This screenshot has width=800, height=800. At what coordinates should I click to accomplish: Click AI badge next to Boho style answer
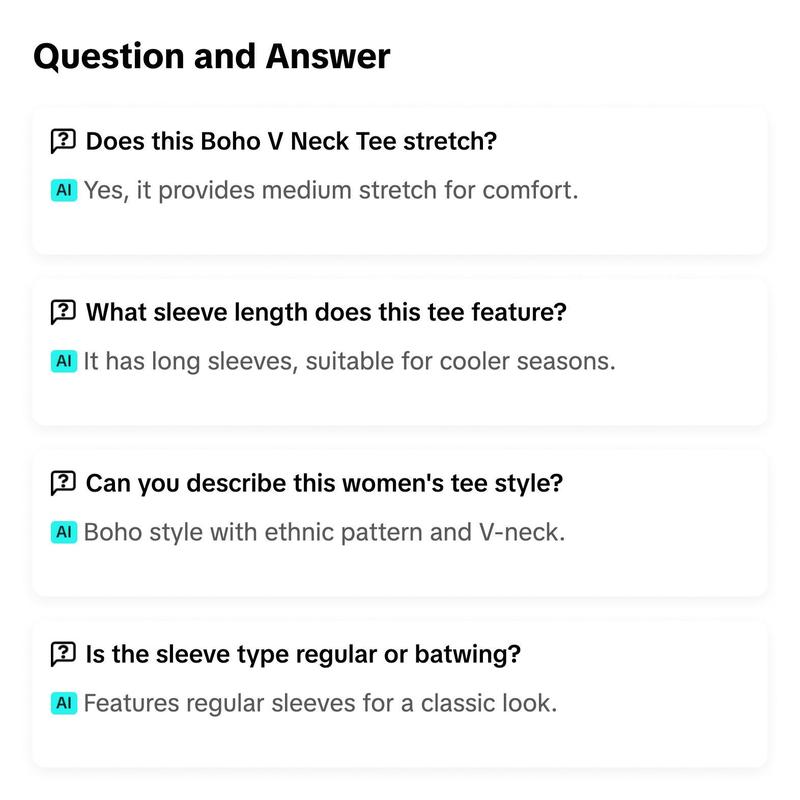pos(64,532)
